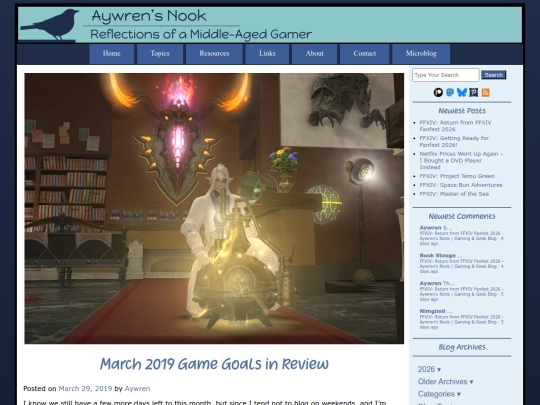The image size is (540, 405).
Task: Open the orange RSS feed icon
Action: click(x=486, y=92)
